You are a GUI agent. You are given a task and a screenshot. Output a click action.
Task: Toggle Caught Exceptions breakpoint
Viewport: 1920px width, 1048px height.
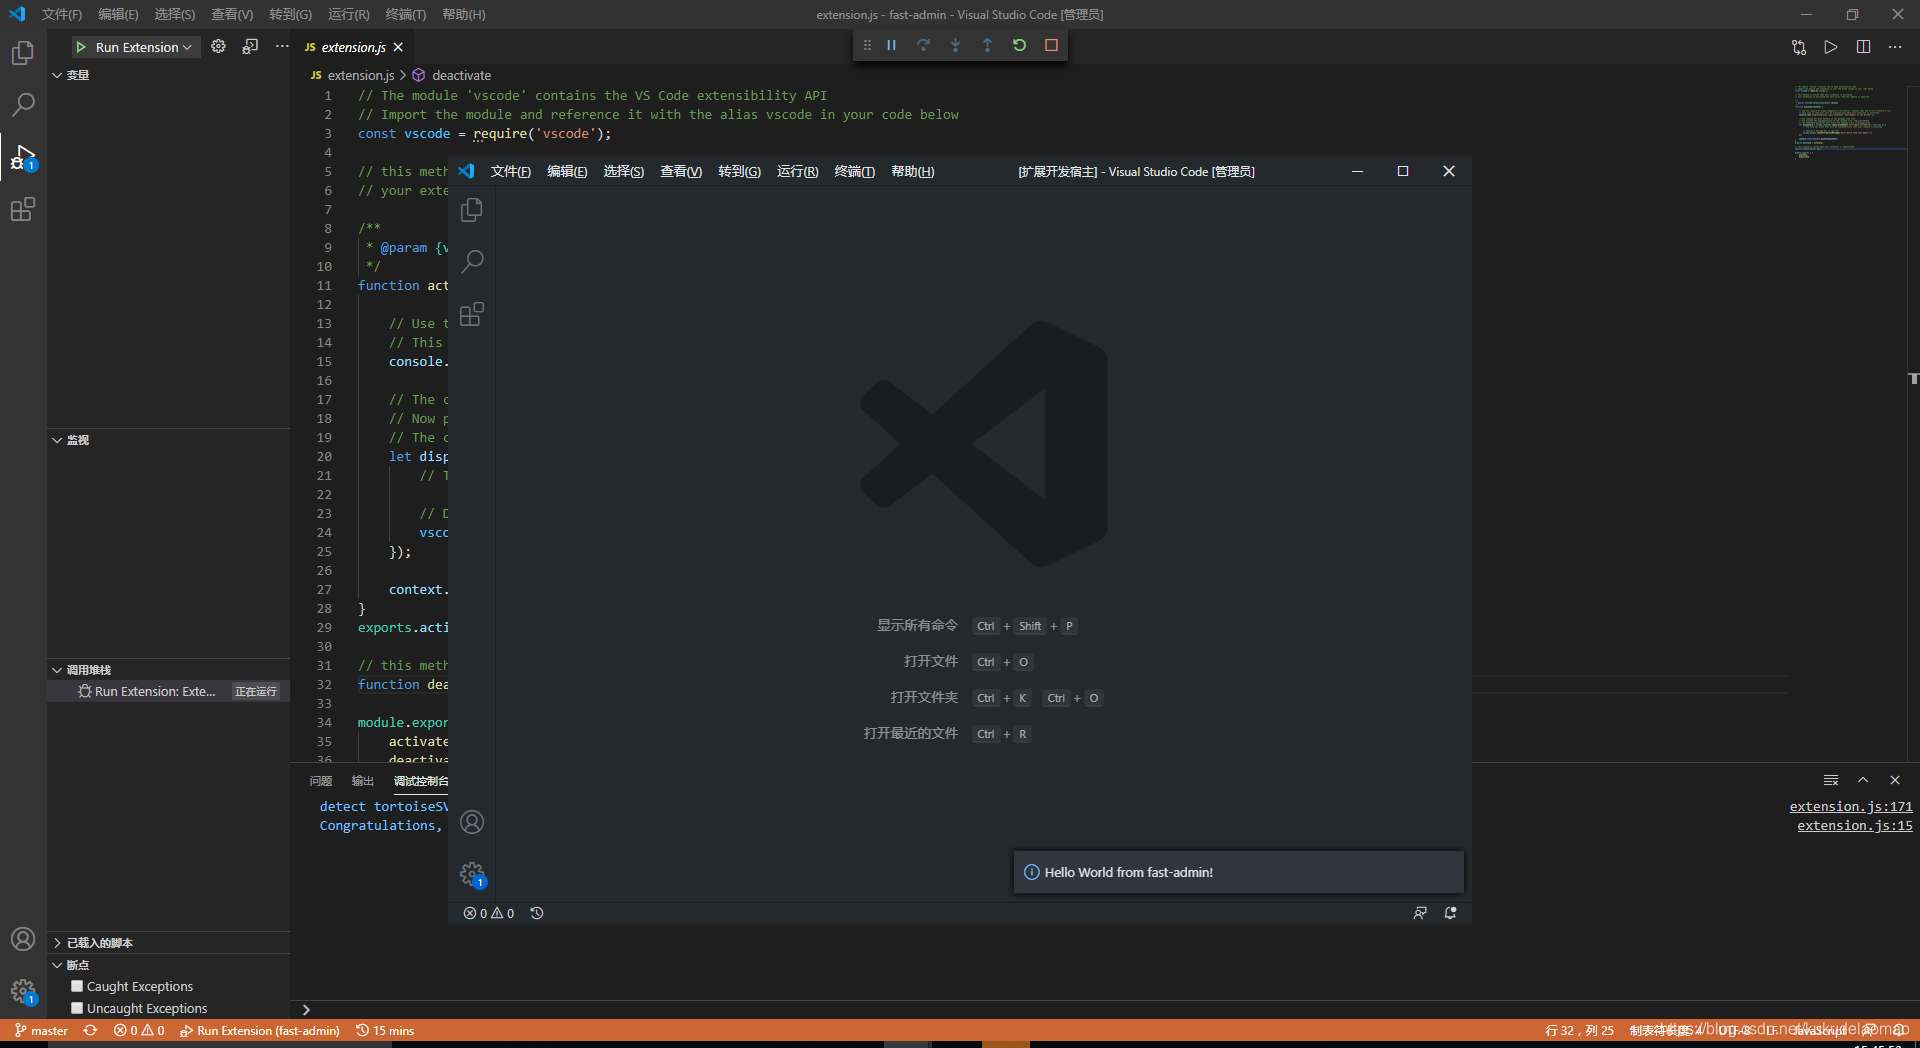pyautogui.click(x=77, y=986)
